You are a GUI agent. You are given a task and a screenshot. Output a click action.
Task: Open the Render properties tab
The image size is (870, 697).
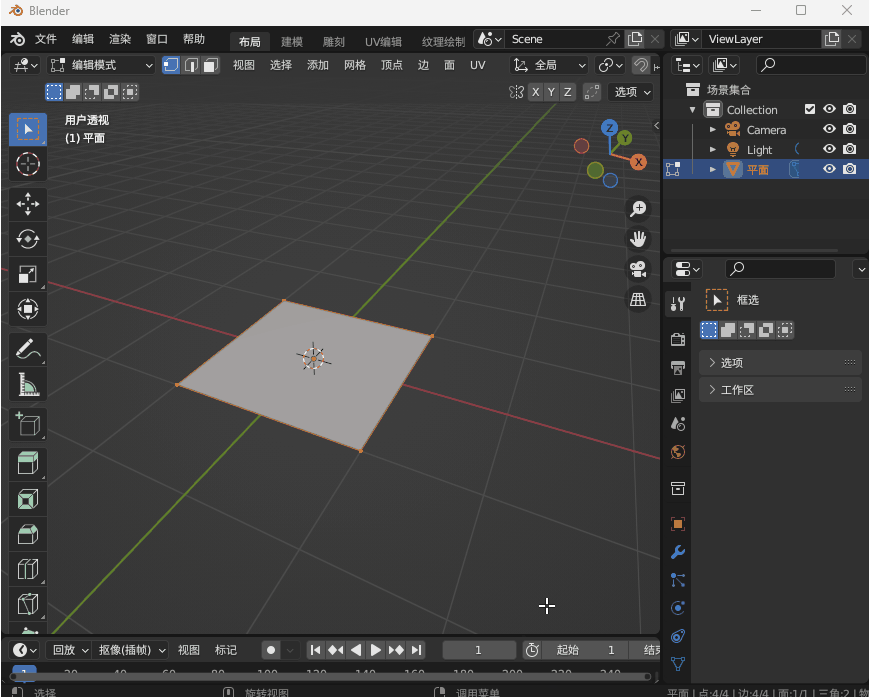tap(678, 339)
